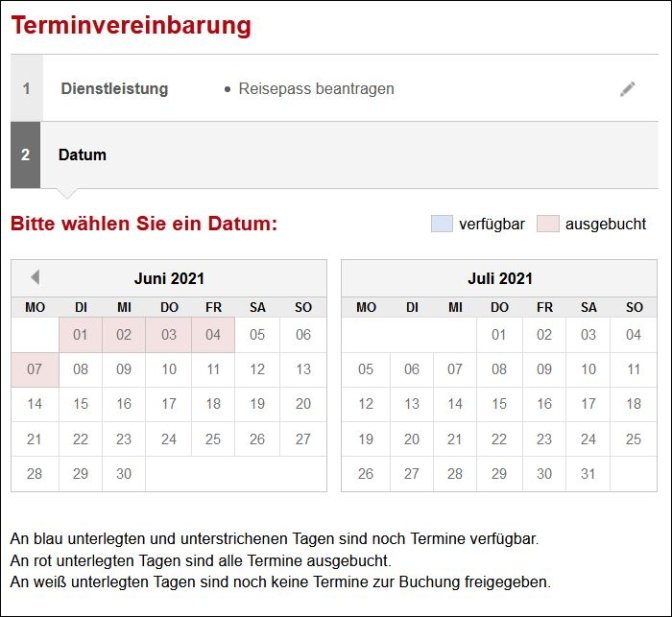672x617 pixels.
Task: Select day 15 in Juni 2021
Action: pos(81,404)
